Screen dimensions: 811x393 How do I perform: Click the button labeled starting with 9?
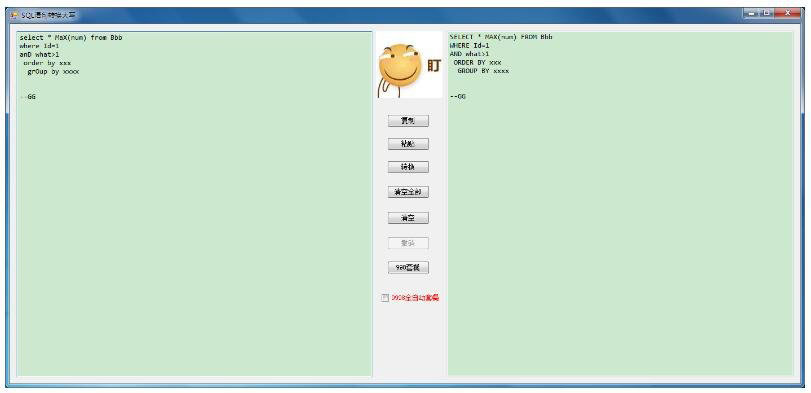pyautogui.click(x=408, y=268)
